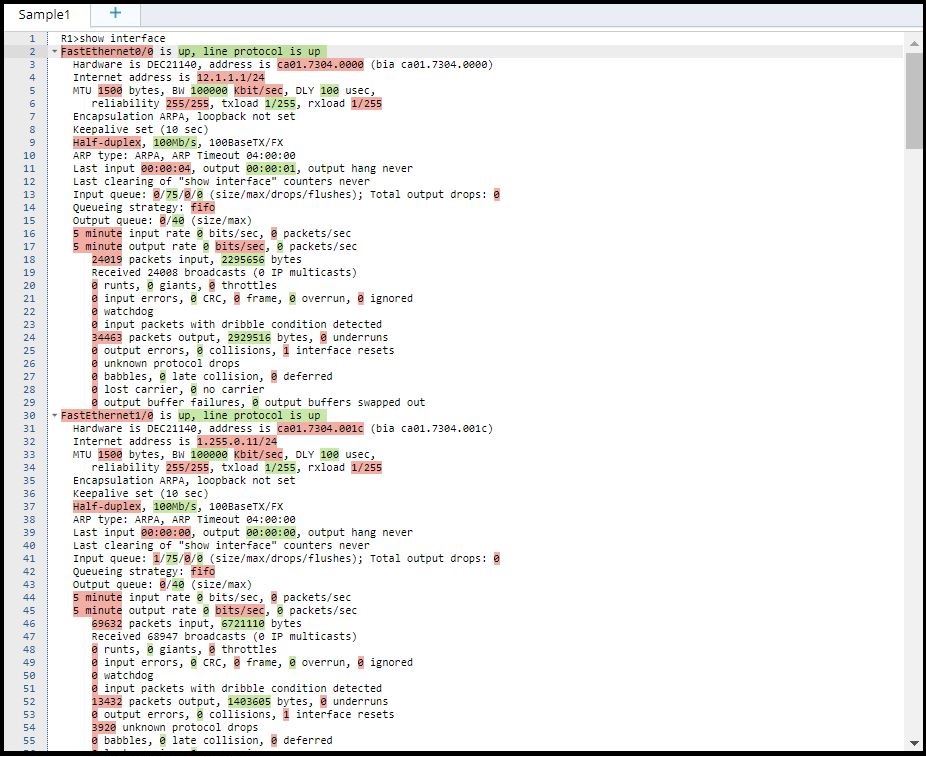Collapse the FastEthernet0/0 interface section
Screen dimensions: 926x757
point(52,51)
